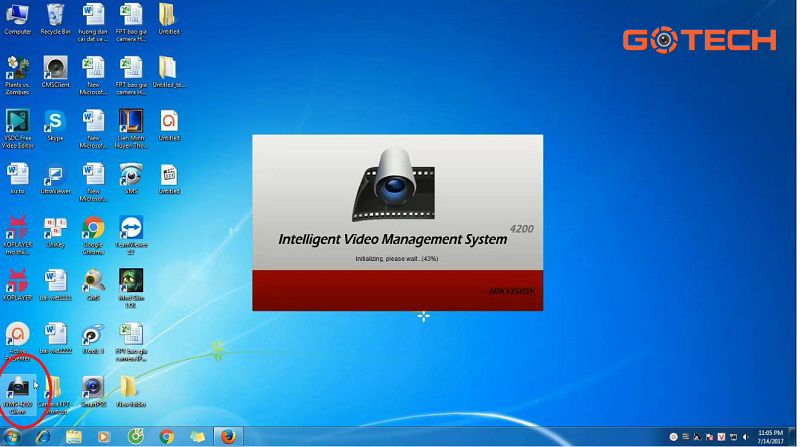
Task: Select the Lien Minh Huyen Thoai icon
Action: [130, 122]
